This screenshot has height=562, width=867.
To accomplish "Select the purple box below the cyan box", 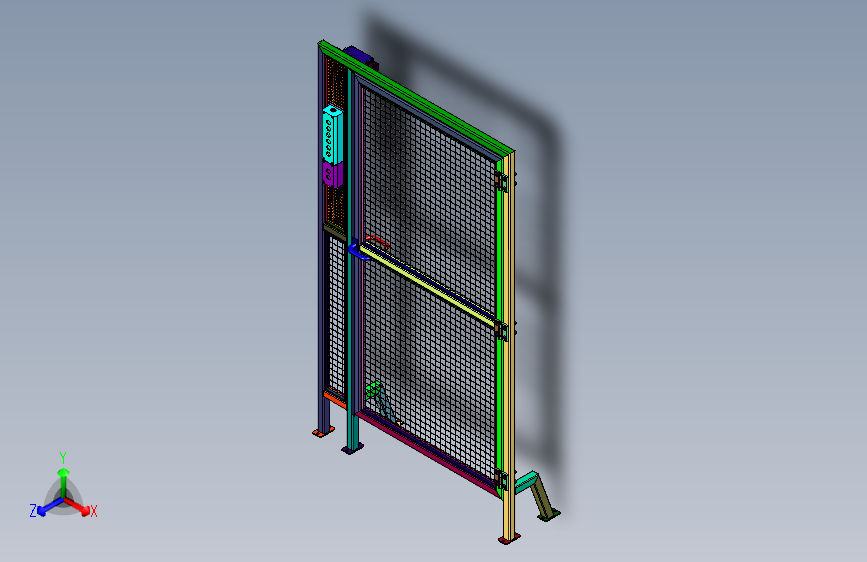I will (332, 174).
